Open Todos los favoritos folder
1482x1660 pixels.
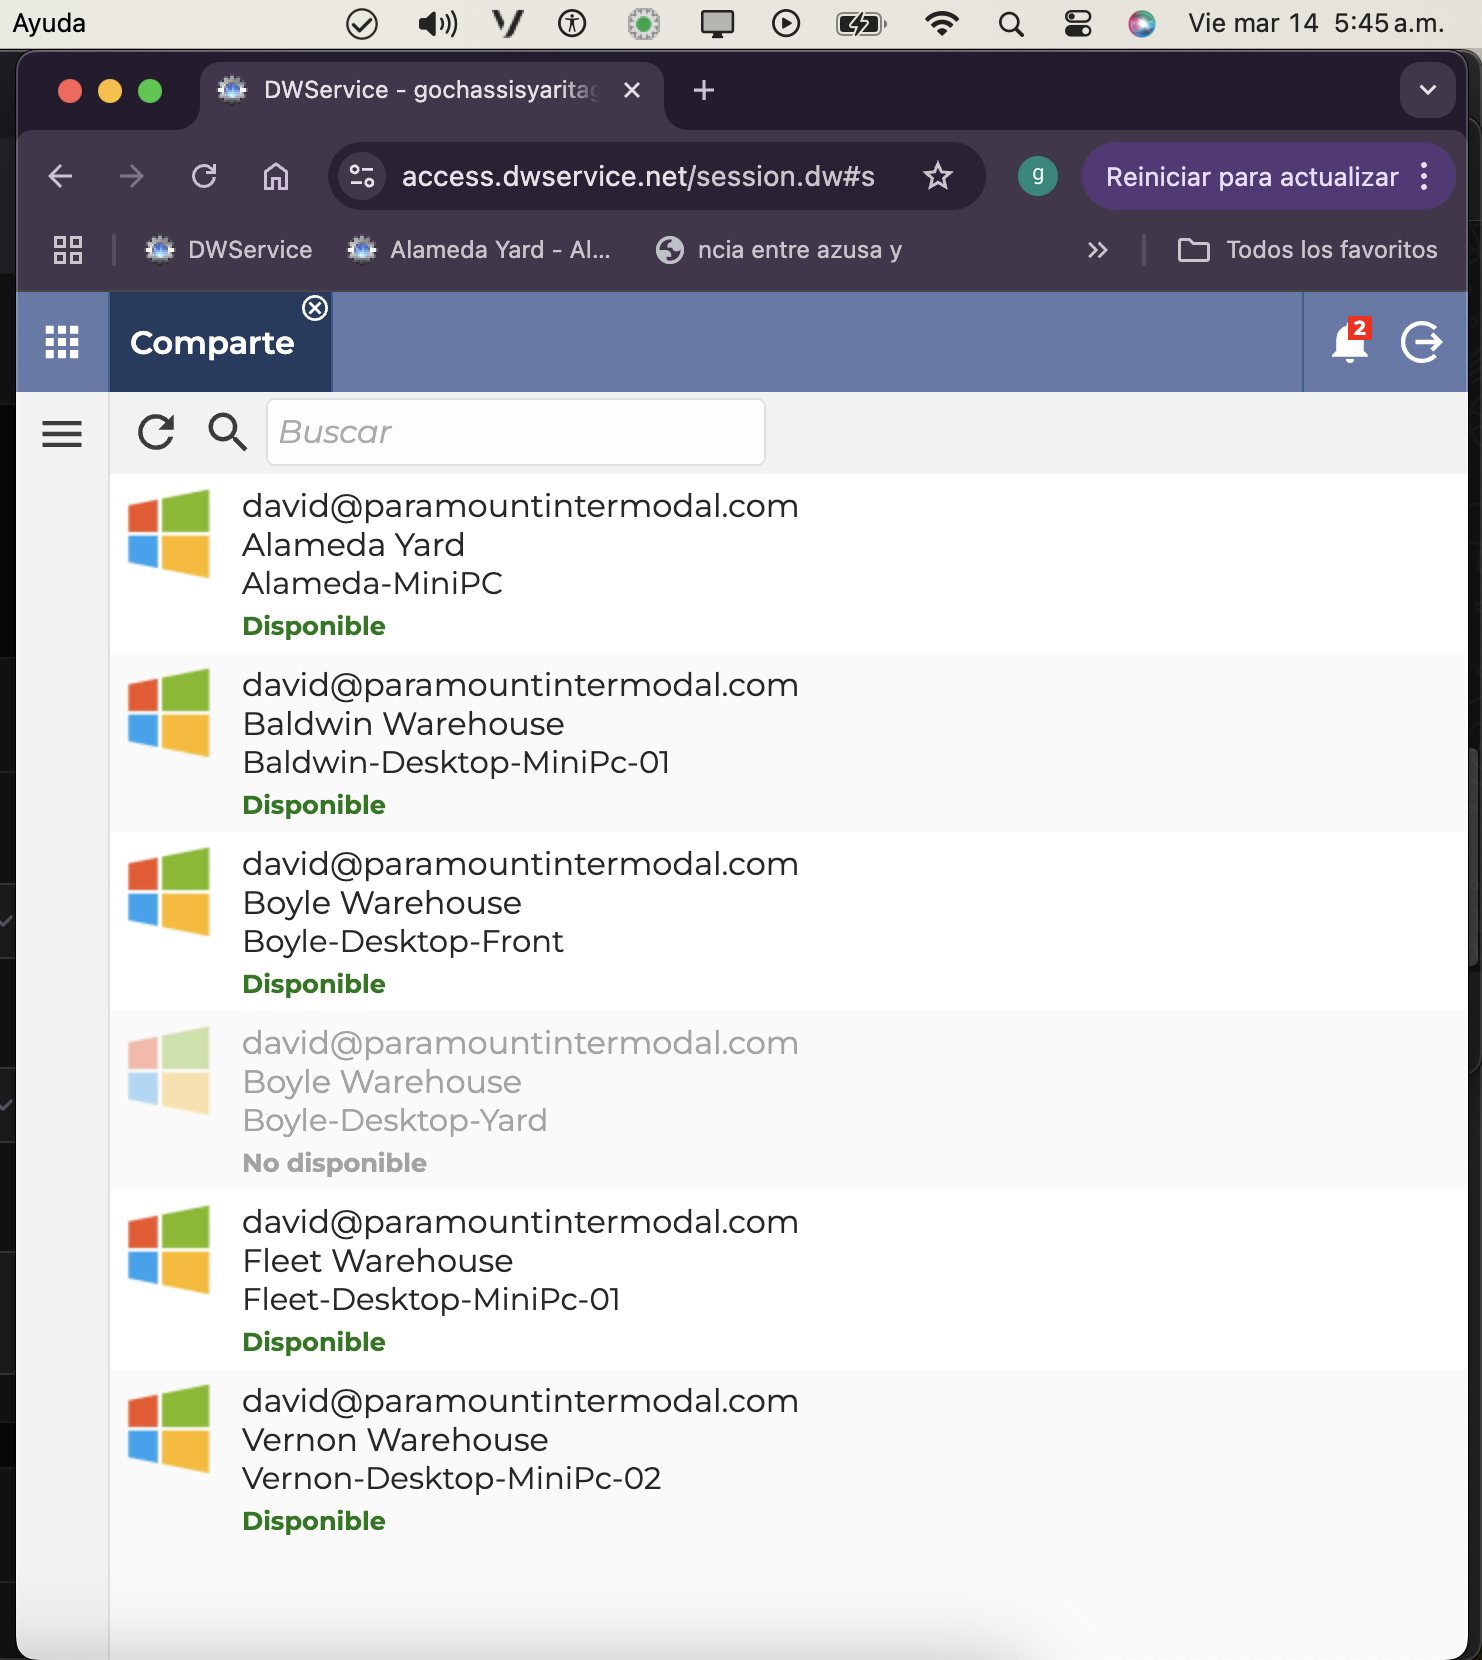tap(1308, 250)
